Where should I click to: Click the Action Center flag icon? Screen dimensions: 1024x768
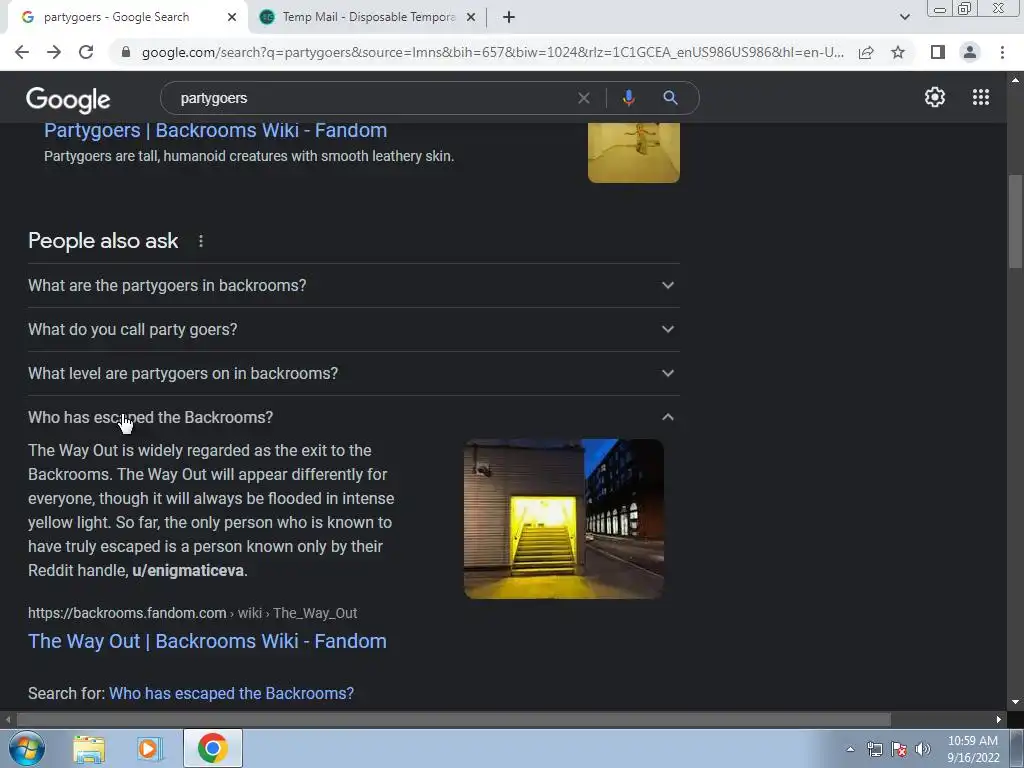pos(899,749)
